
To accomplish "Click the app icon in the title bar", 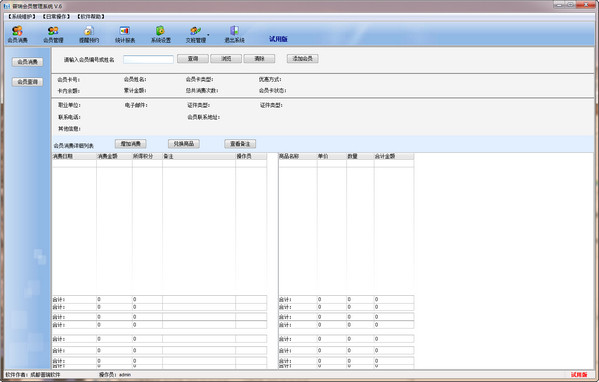I will pyautogui.click(x=7, y=6).
